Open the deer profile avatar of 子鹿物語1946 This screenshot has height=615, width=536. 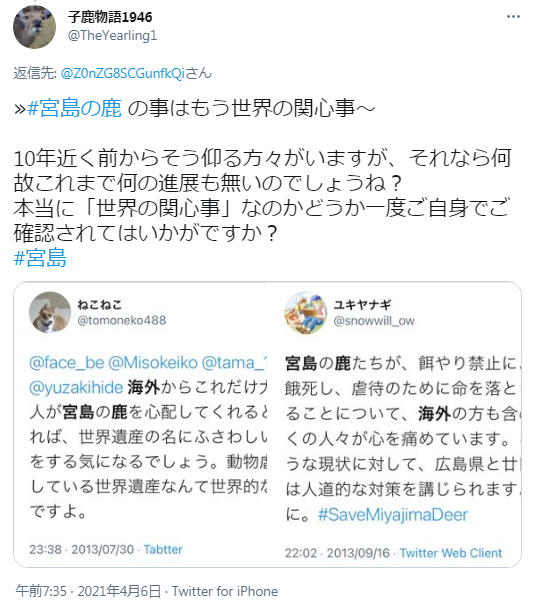[x=35, y=27]
